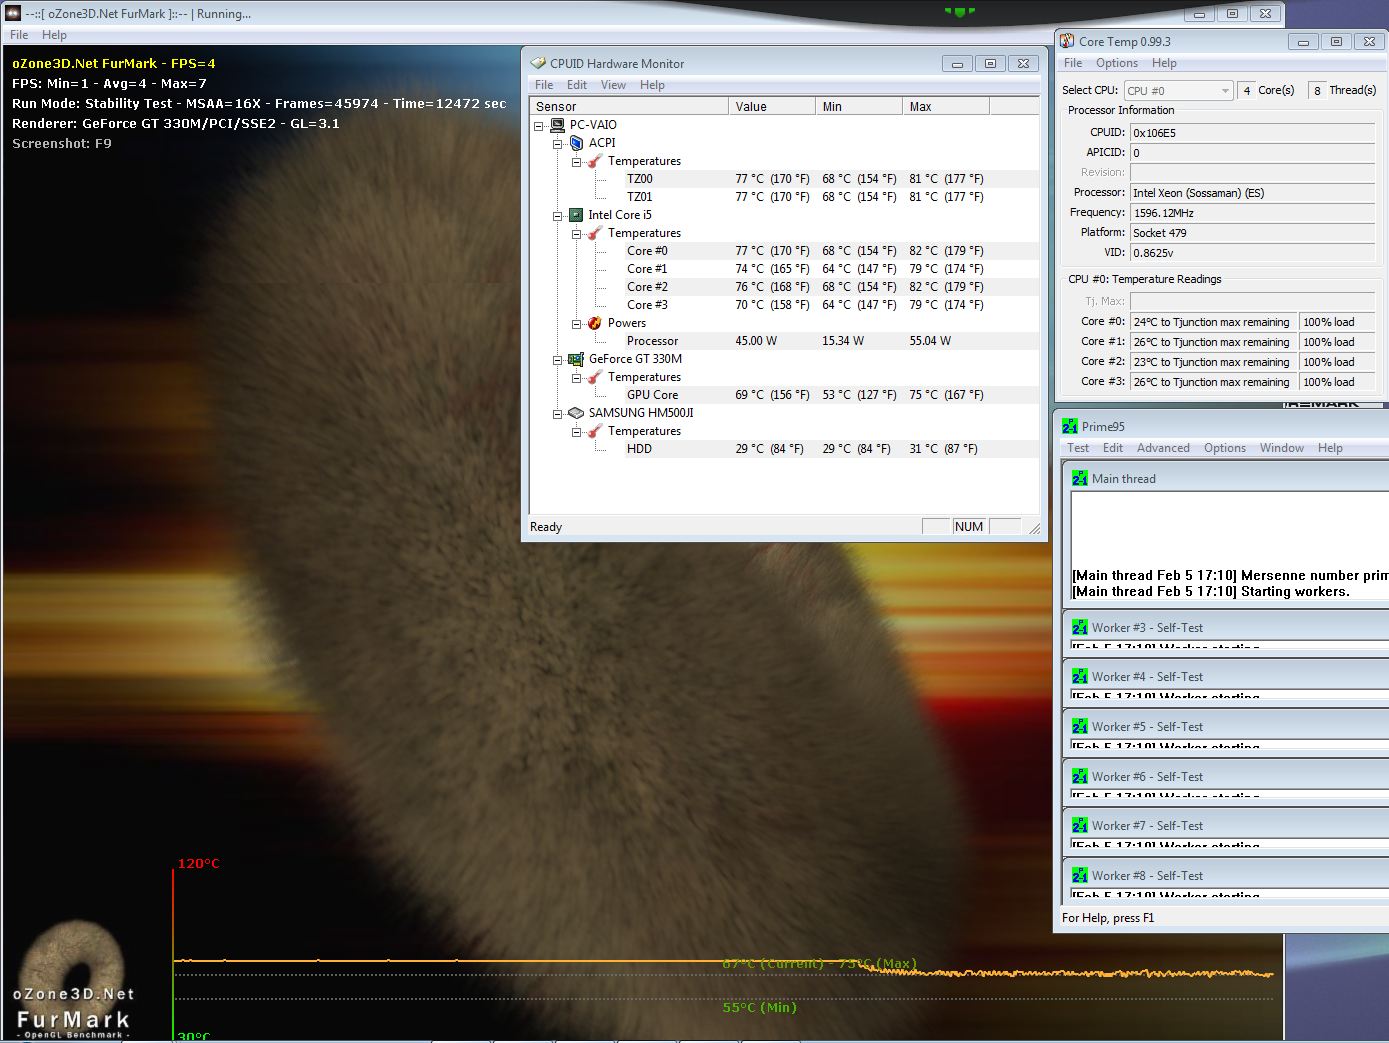Open Core Temp Help menu

tap(1164, 63)
